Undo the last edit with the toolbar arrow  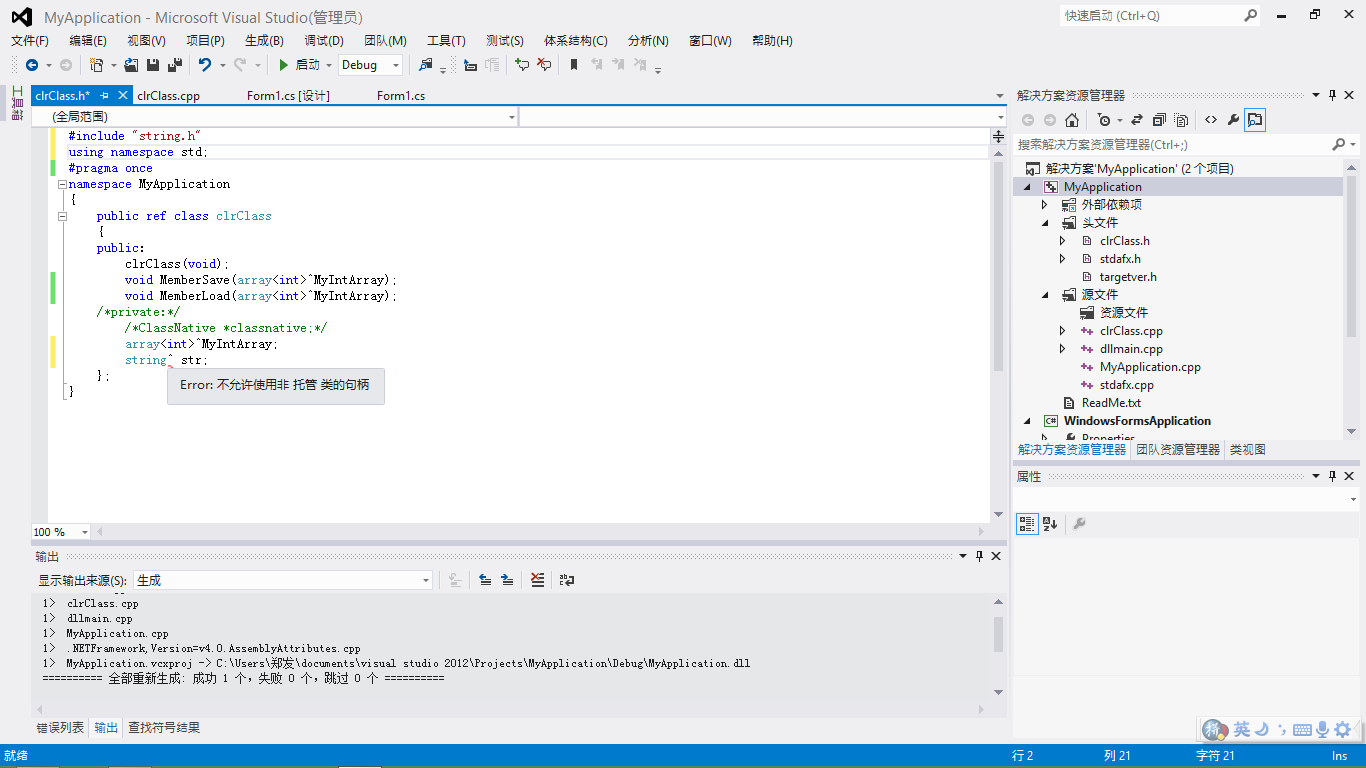(205, 65)
